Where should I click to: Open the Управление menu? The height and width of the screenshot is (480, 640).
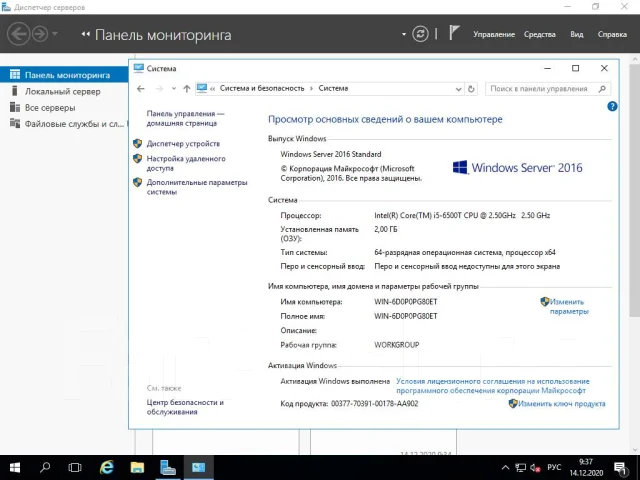point(494,34)
